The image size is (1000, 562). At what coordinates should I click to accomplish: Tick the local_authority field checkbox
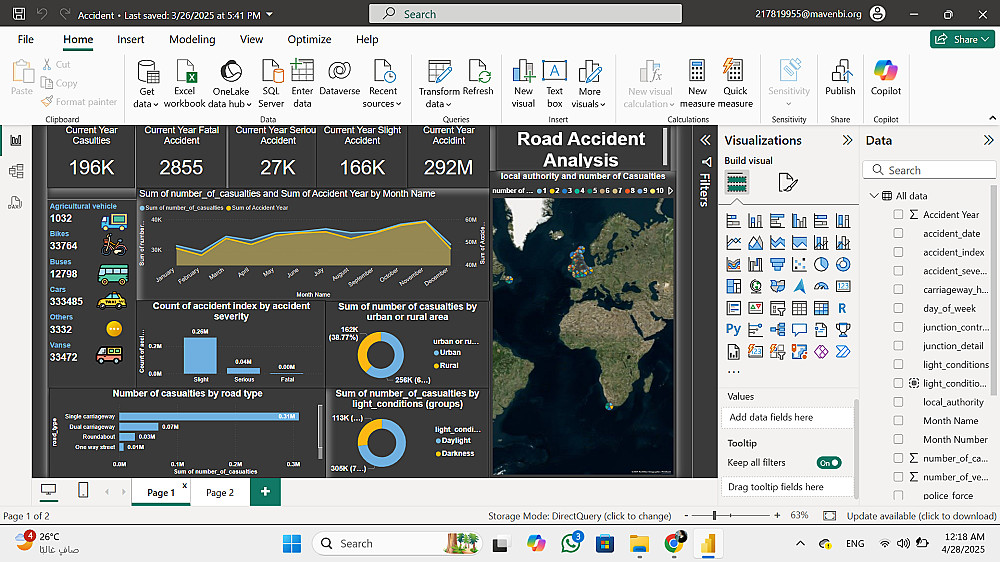point(898,402)
